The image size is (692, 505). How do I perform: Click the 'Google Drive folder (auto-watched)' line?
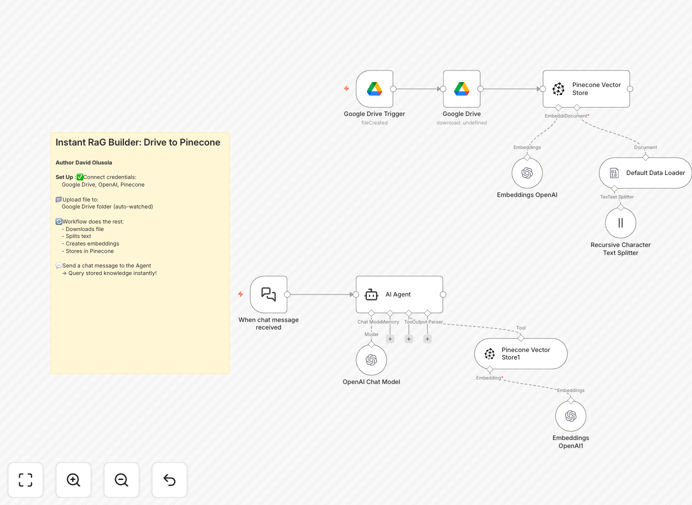pos(107,207)
